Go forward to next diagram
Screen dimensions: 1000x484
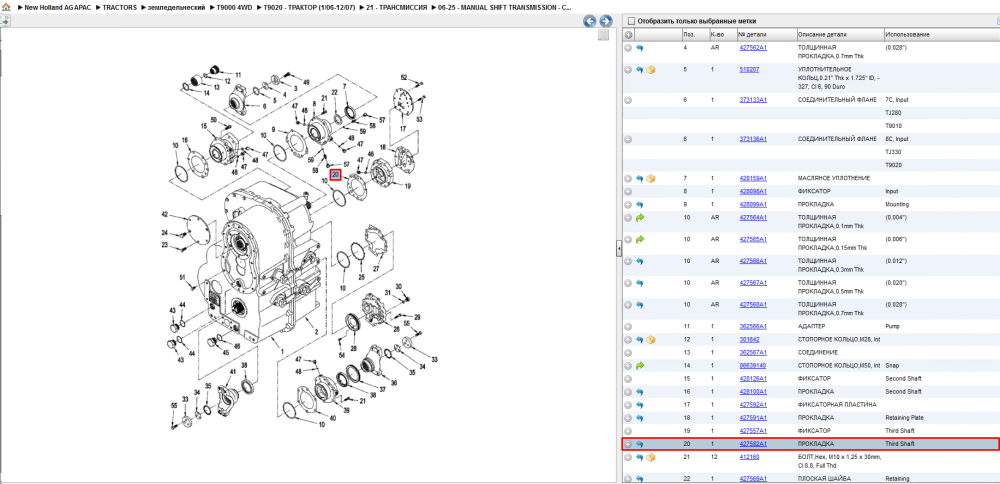606,21
